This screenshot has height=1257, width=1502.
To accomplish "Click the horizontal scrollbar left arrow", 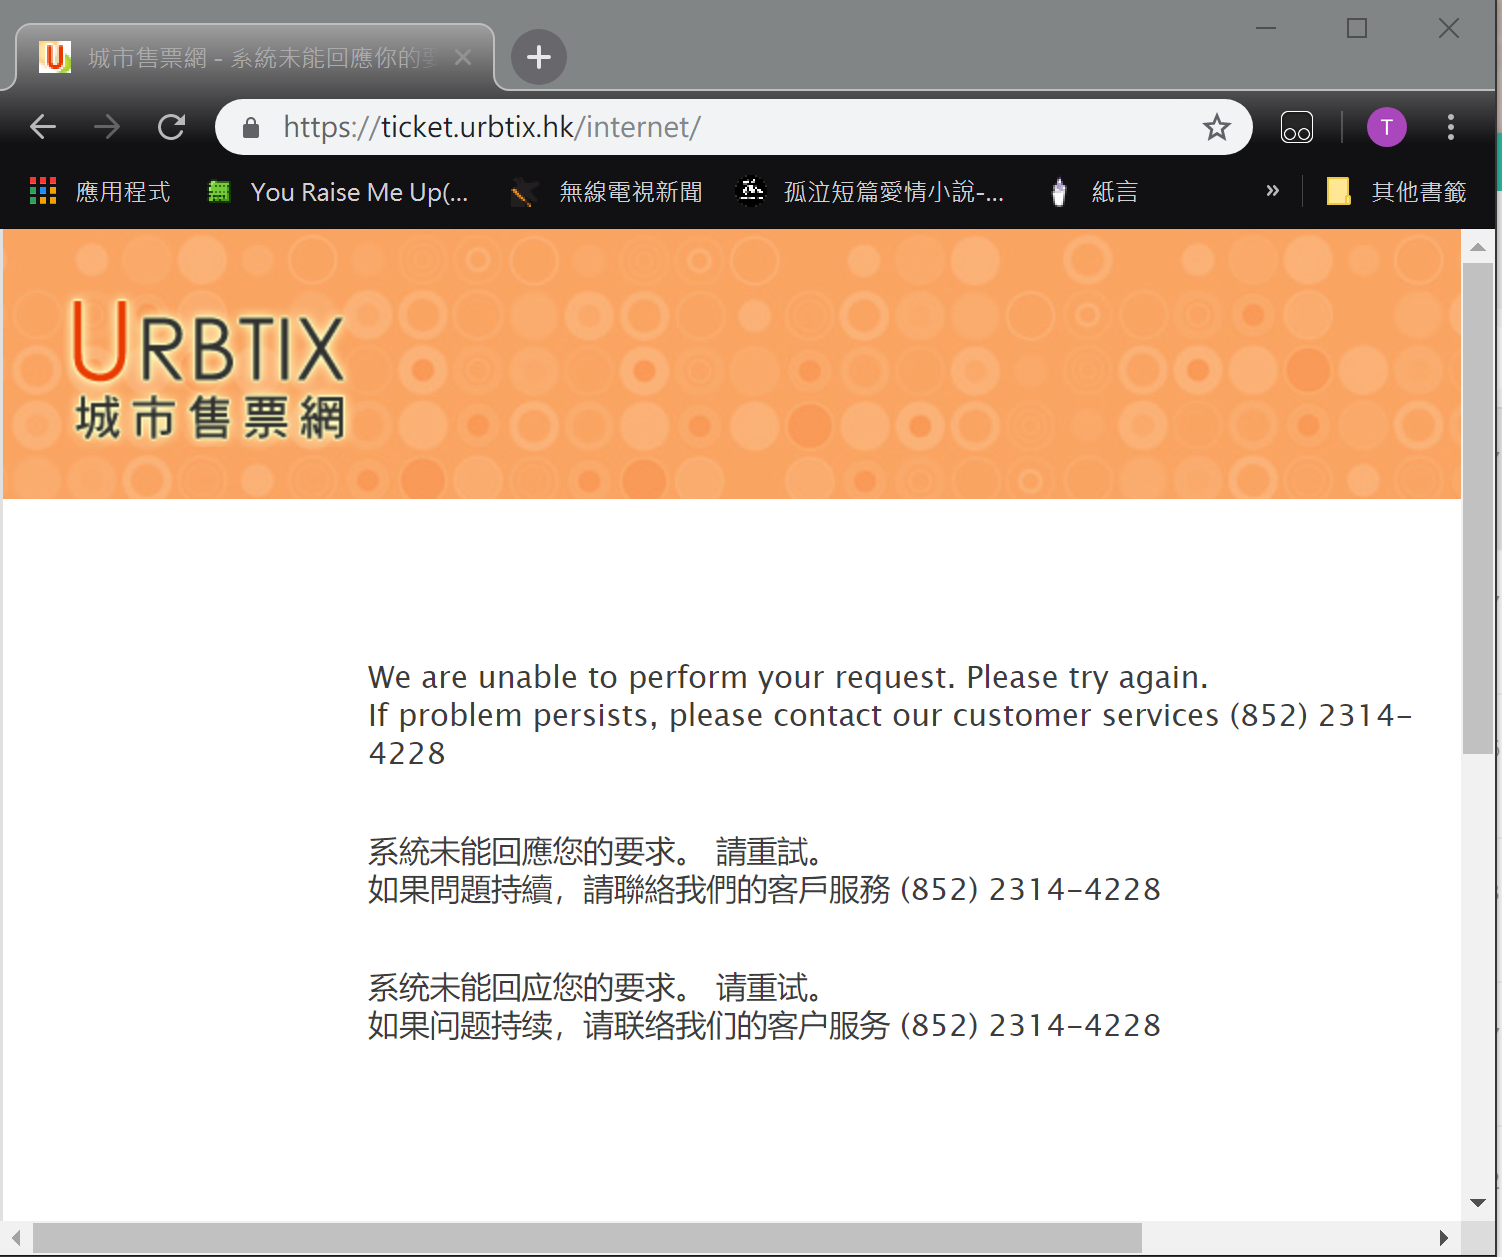I will pos(16,1237).
